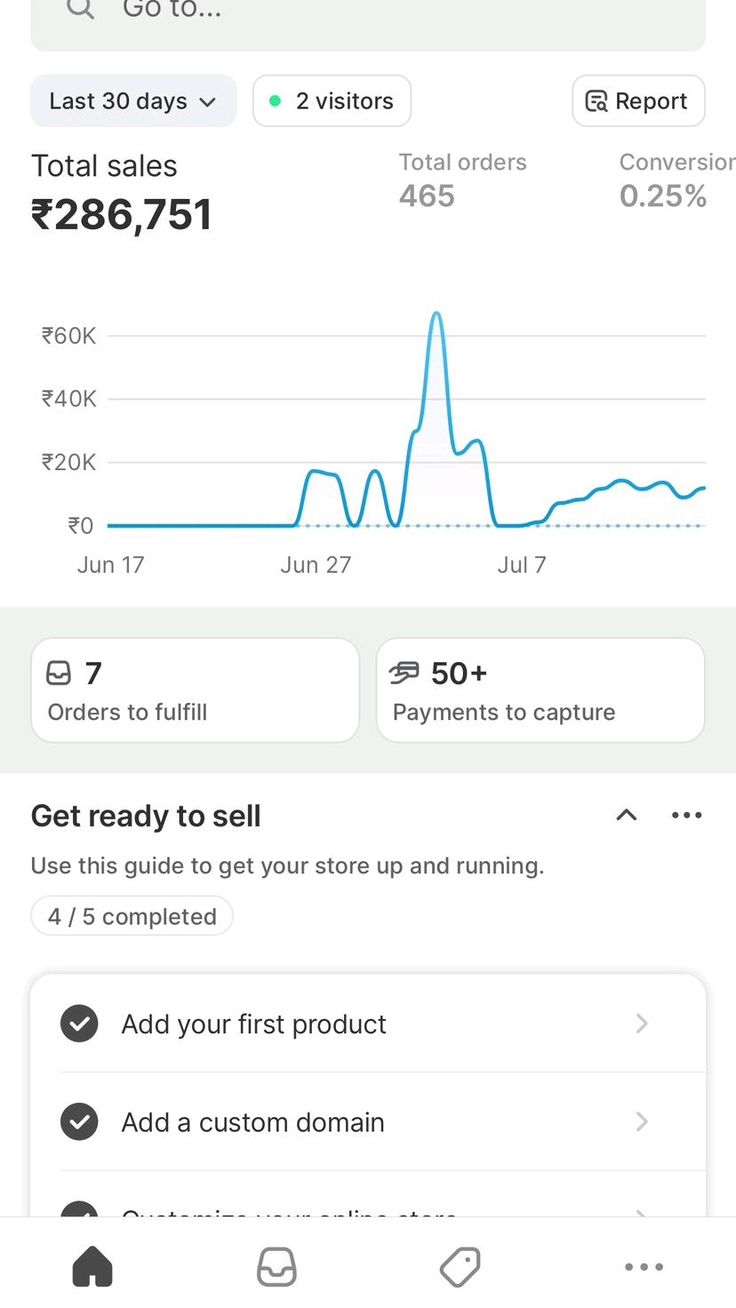Open the three-dot menu beside Get ready to sell

click(x=687, y=815)
